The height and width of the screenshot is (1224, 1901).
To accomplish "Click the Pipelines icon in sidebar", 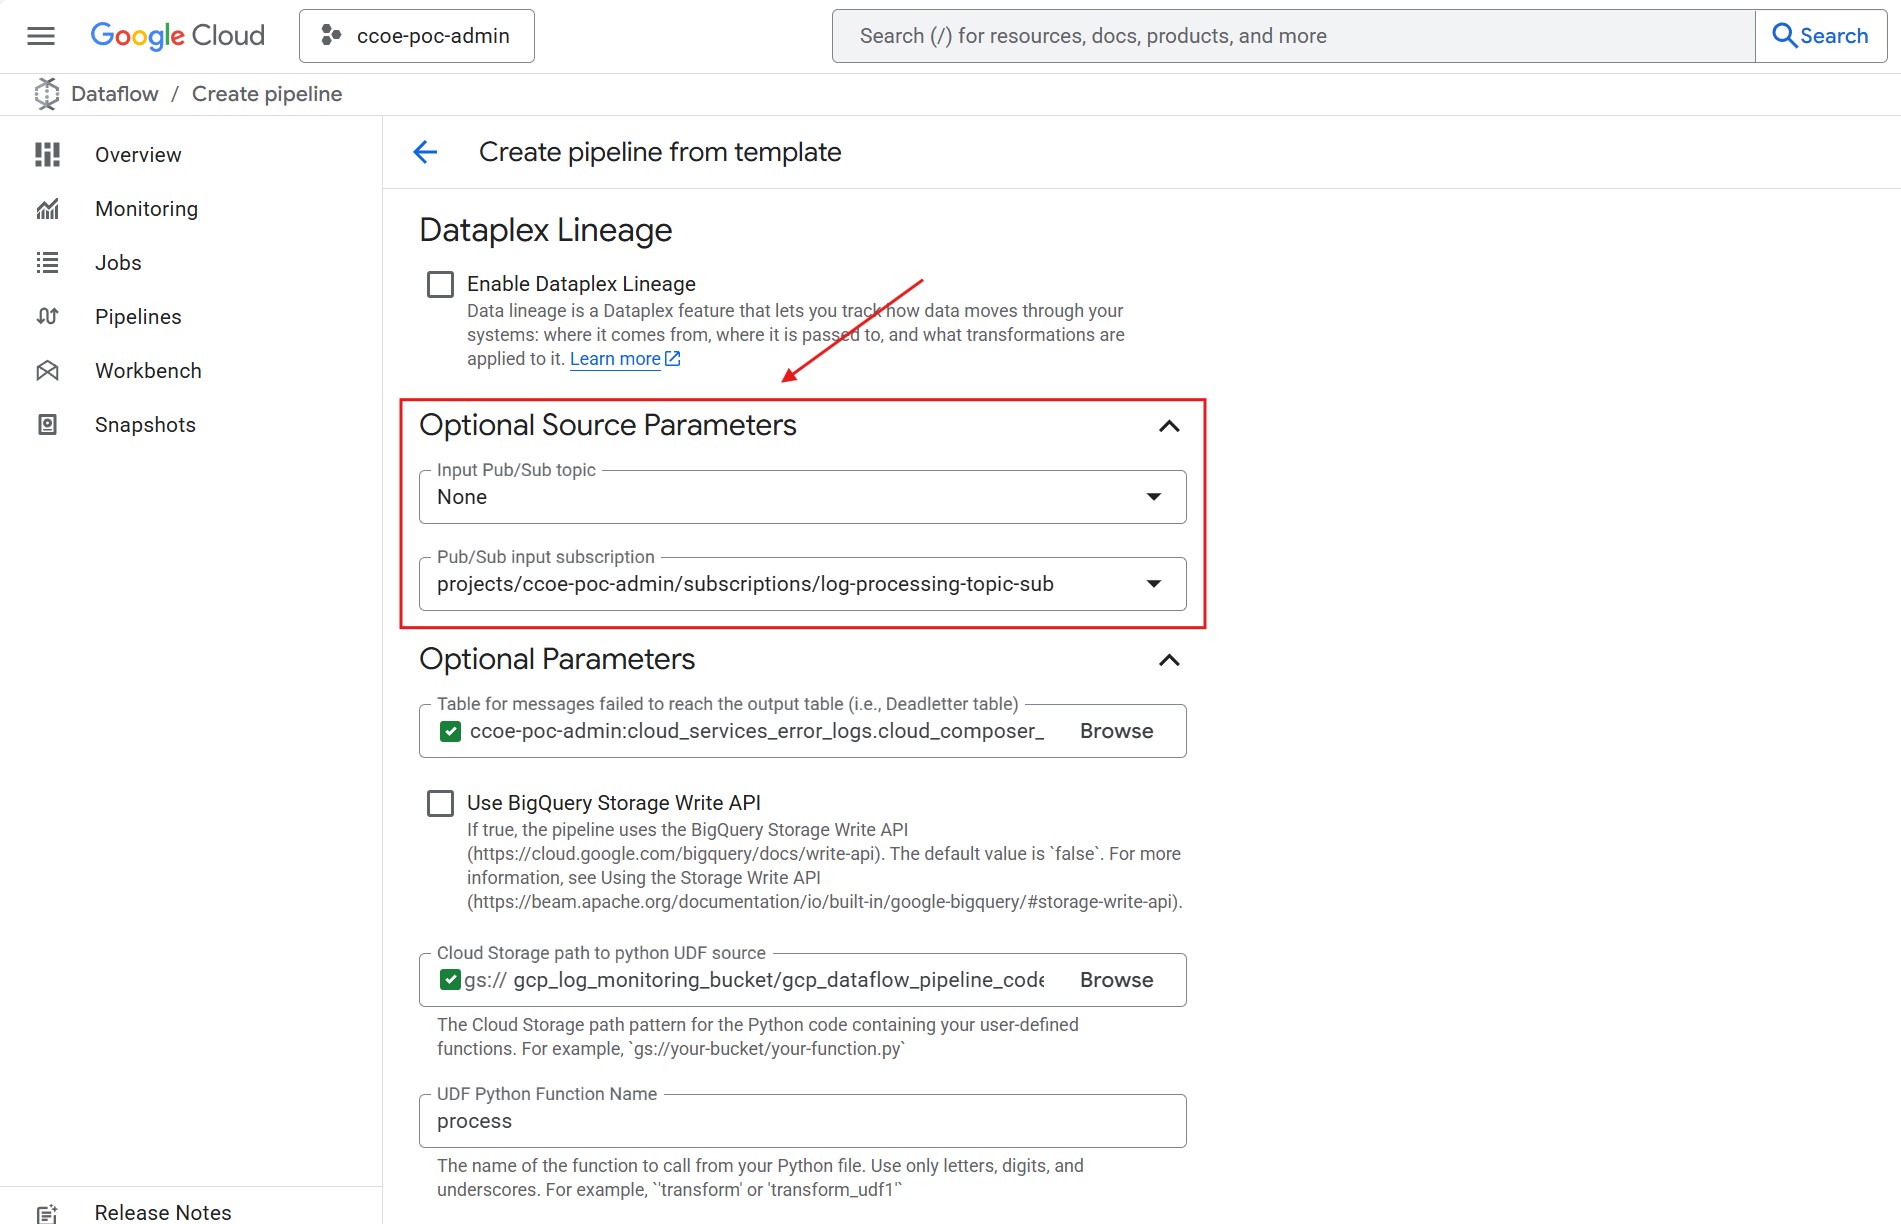I will coord(47,317).
